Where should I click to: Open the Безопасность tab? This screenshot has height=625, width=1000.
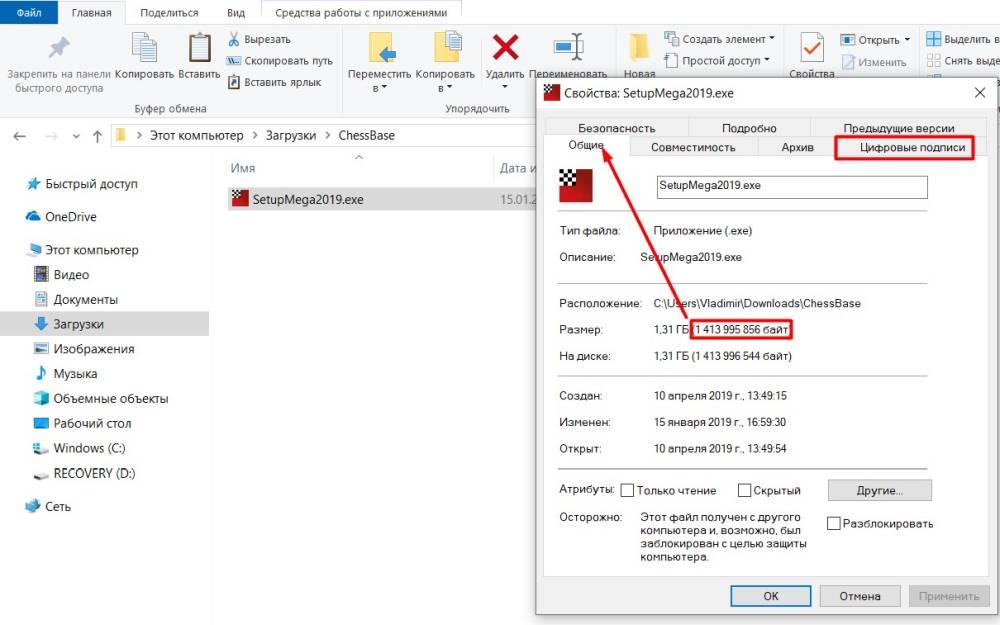616,128
